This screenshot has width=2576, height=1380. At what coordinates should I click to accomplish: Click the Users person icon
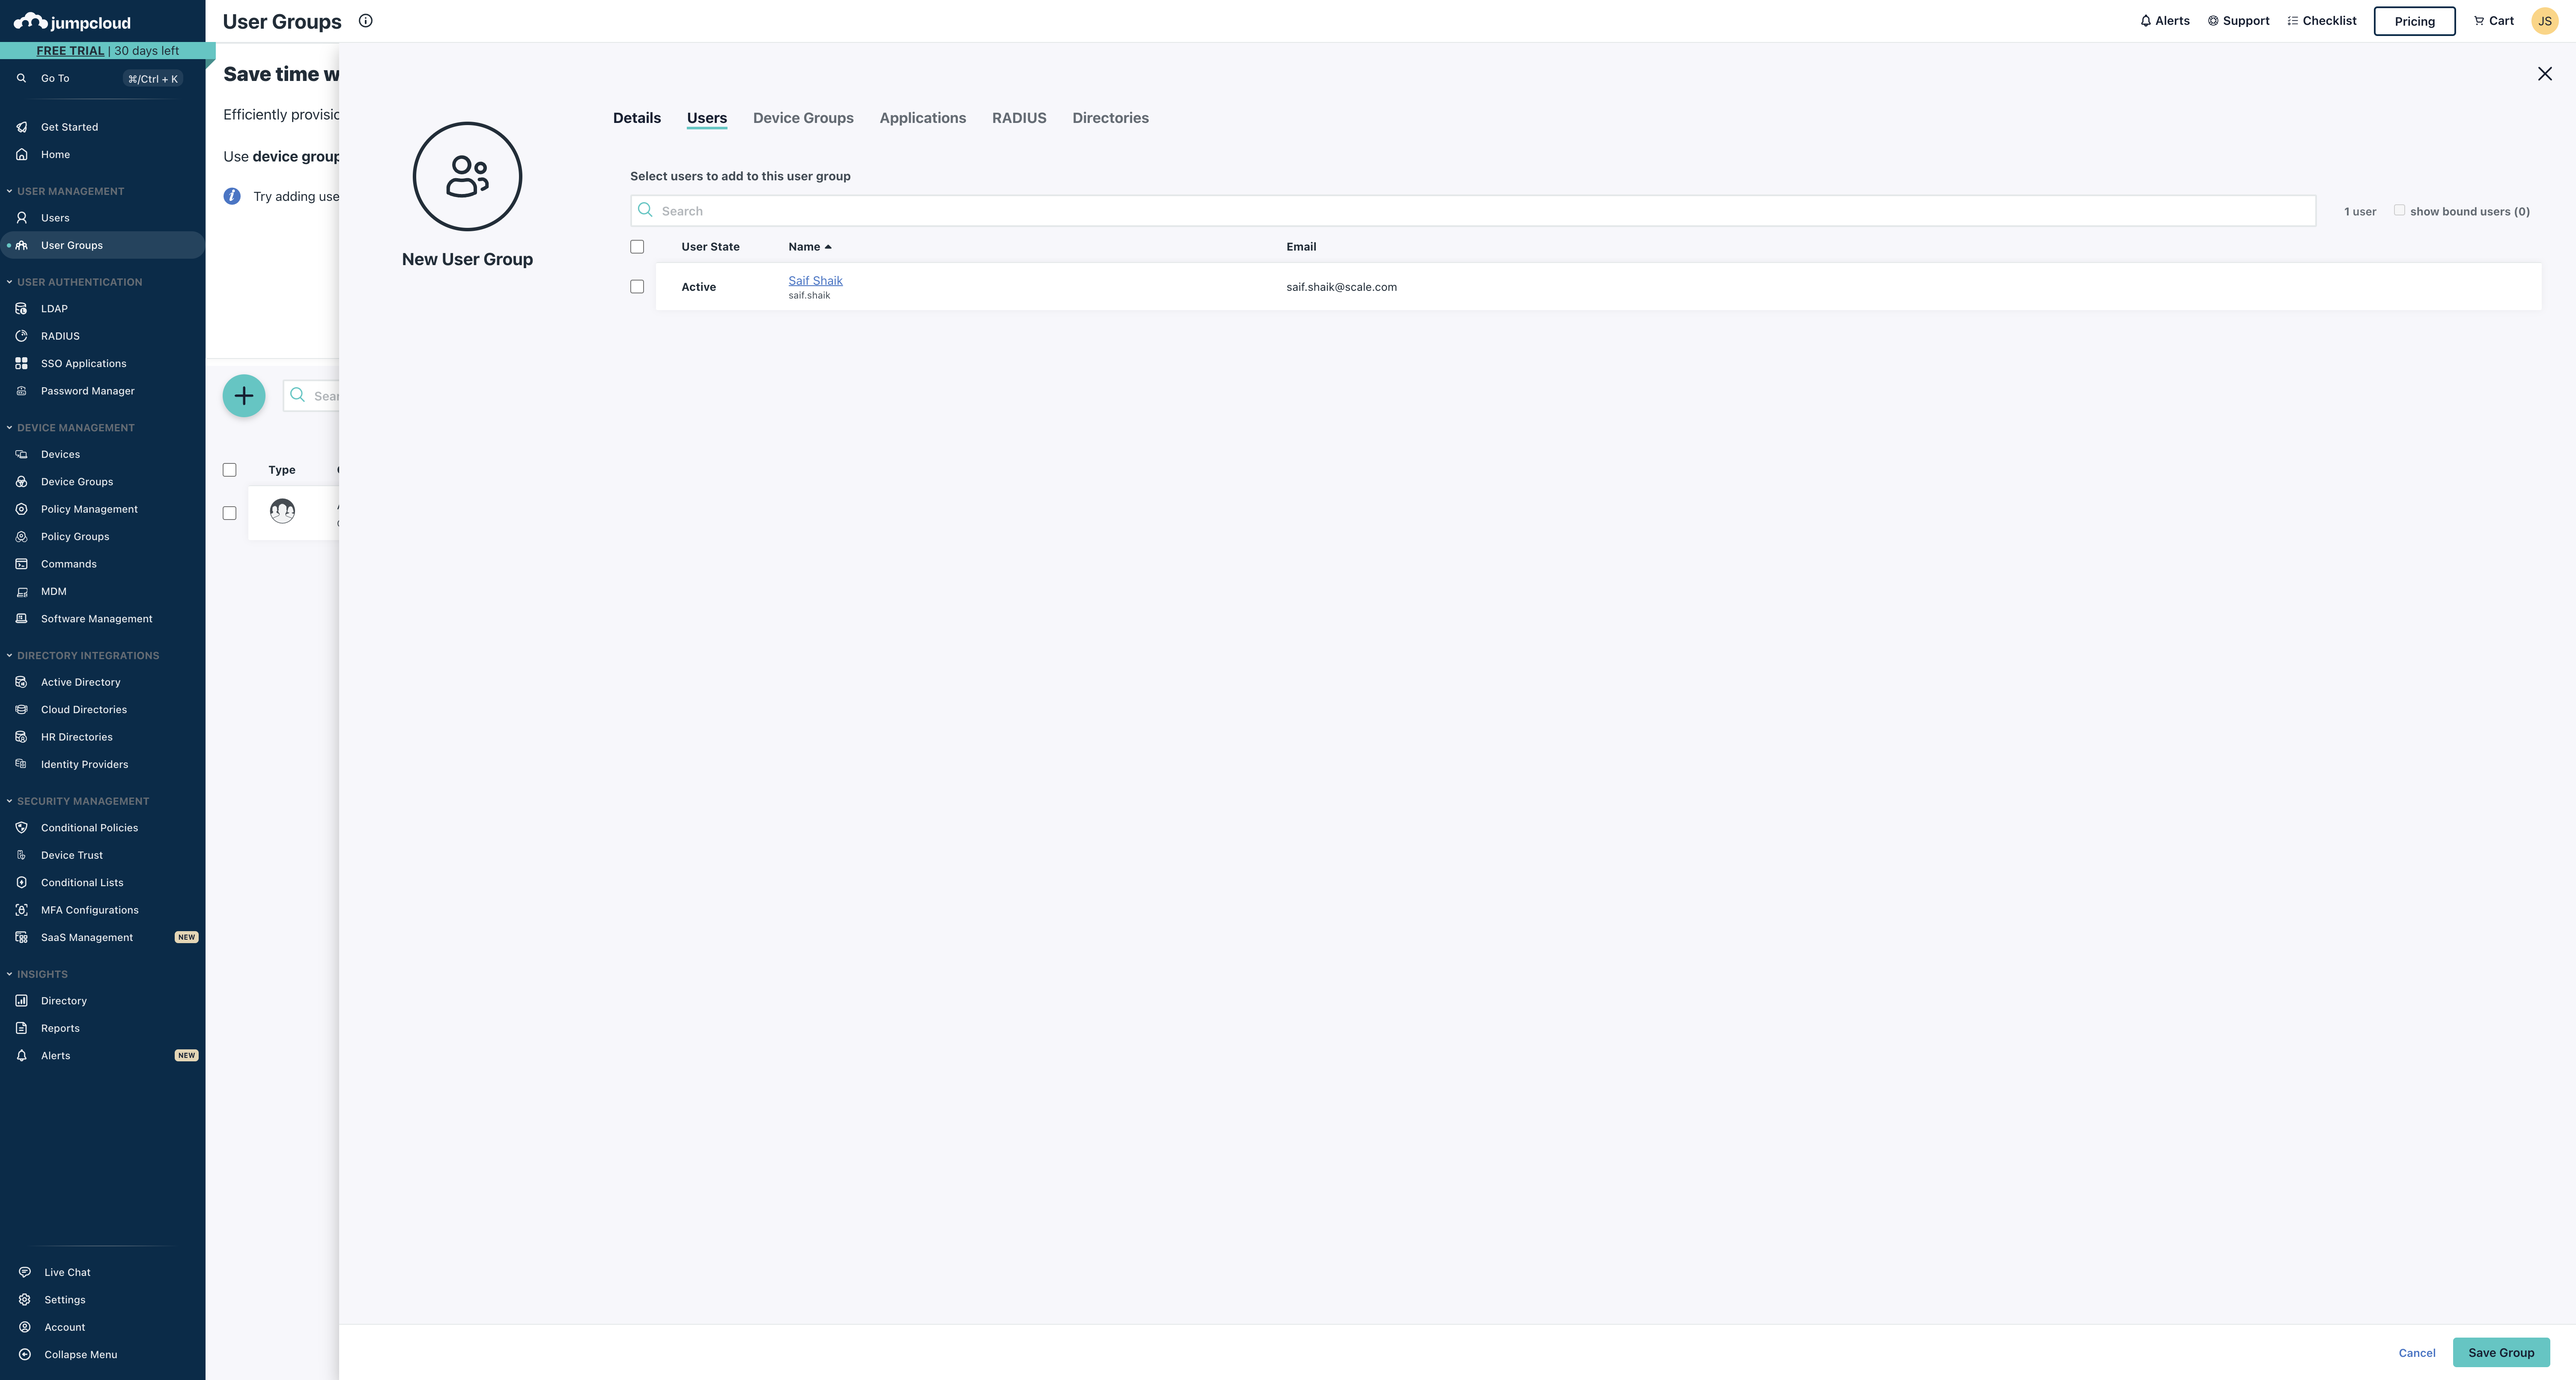tap(21, 218)
